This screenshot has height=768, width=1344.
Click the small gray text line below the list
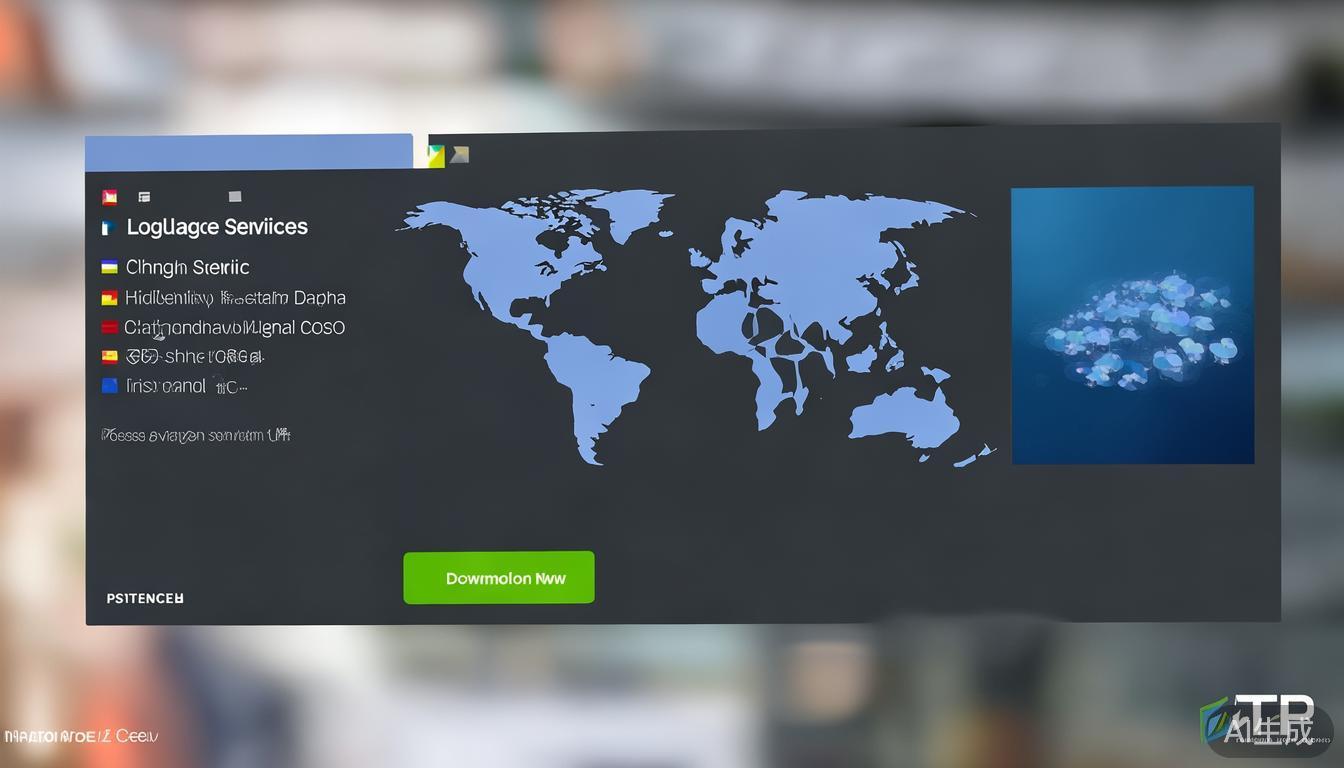(x=196, y=435)
